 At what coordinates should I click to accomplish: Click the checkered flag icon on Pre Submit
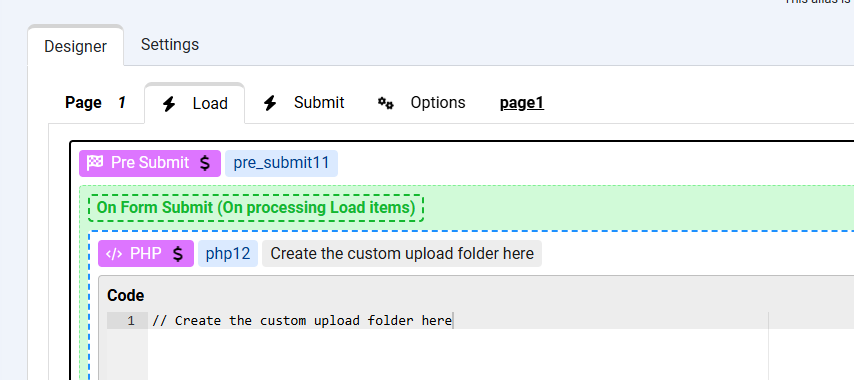[x=95, y=163]
